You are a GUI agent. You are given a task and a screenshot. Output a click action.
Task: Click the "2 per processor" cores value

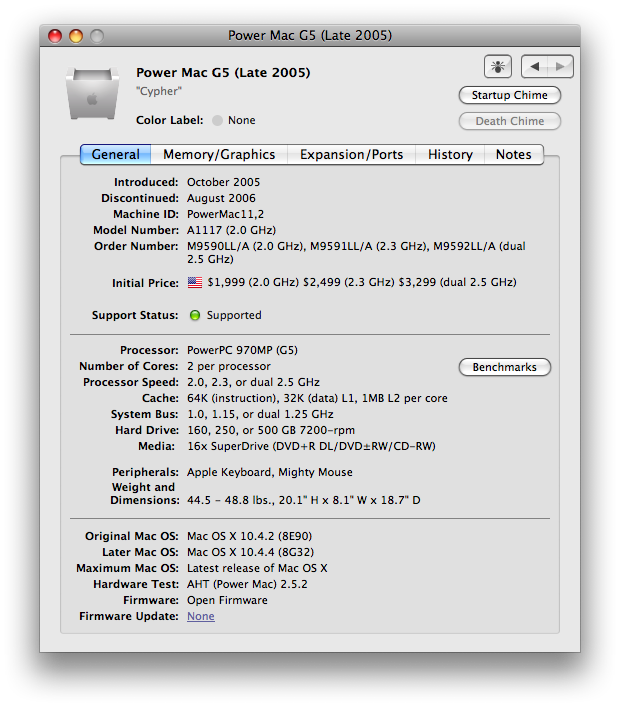(229, 366)
